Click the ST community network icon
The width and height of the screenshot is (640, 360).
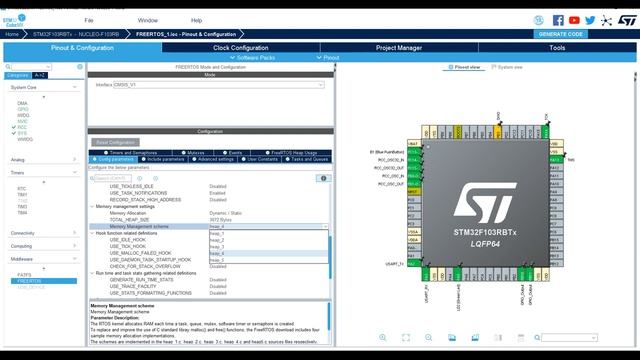[x=606, y=20]
